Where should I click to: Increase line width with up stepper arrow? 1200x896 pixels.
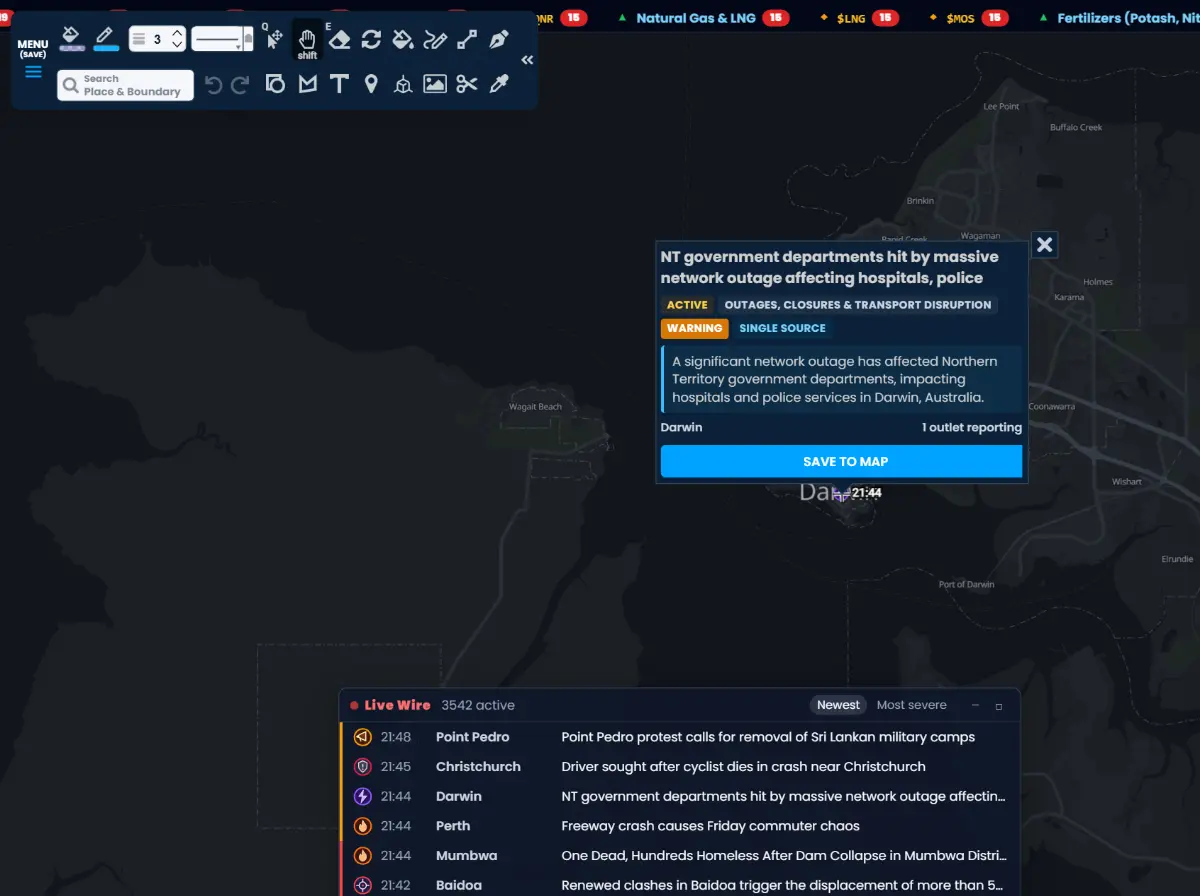click(177, 33)
